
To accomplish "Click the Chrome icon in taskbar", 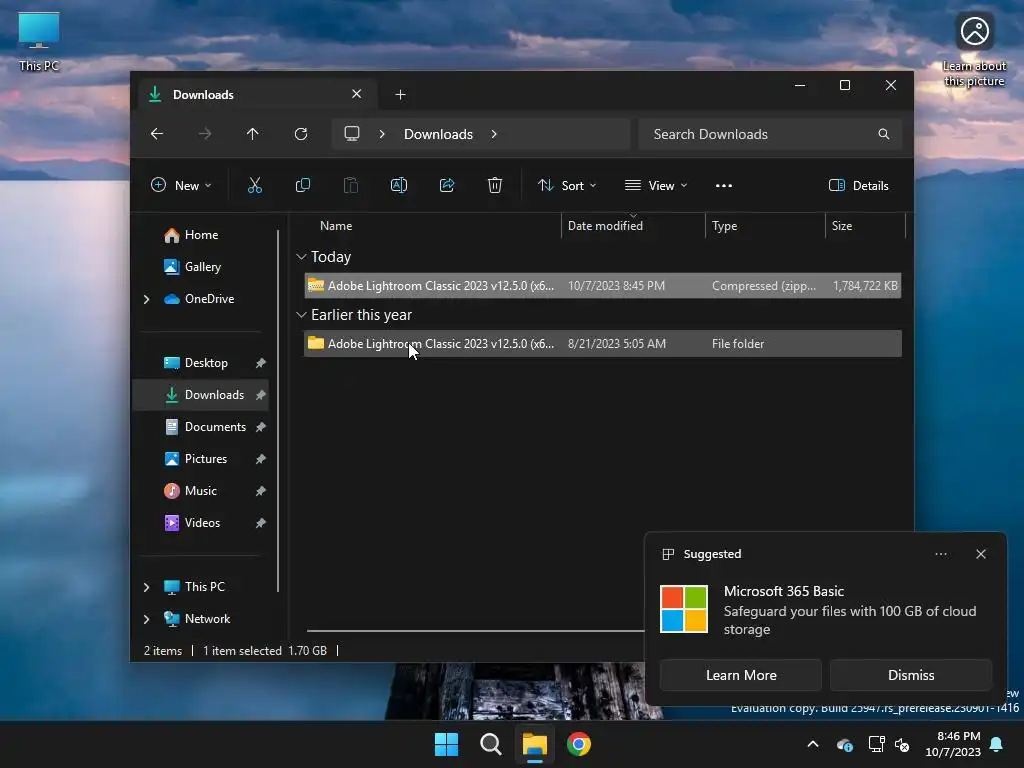I will (579, 744).
